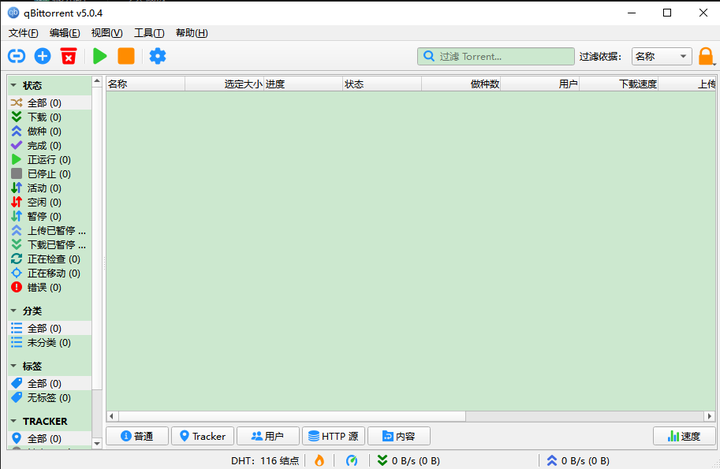720x469 pixels.
Task: Click the horizontal scrollbar right arrow
Action: [x=709, y=416]
